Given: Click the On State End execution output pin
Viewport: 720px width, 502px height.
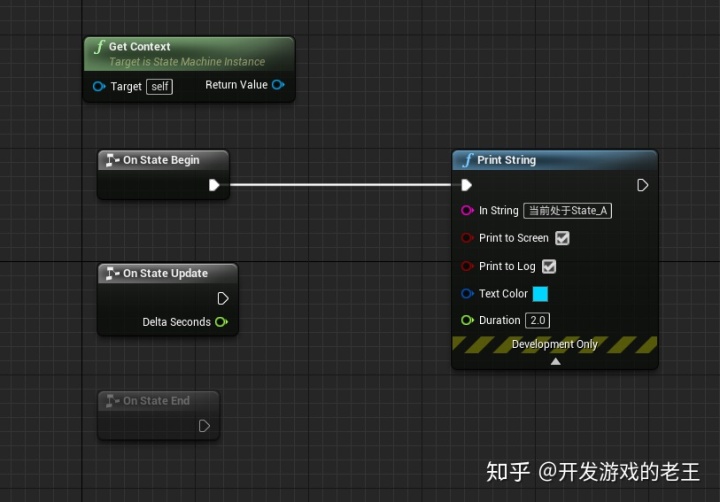Looking at the screenshot, I should [x=204, y=426].
